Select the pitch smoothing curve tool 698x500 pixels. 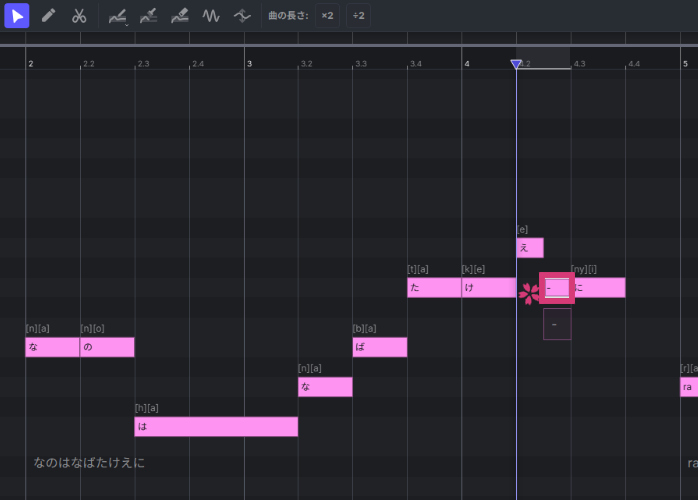click(242, 16)
